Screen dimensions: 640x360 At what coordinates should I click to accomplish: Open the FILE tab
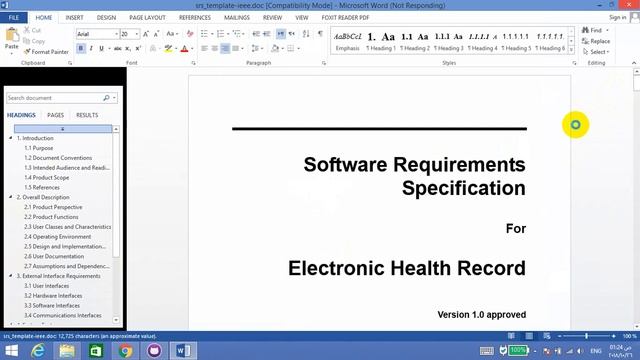coord(13,18)
